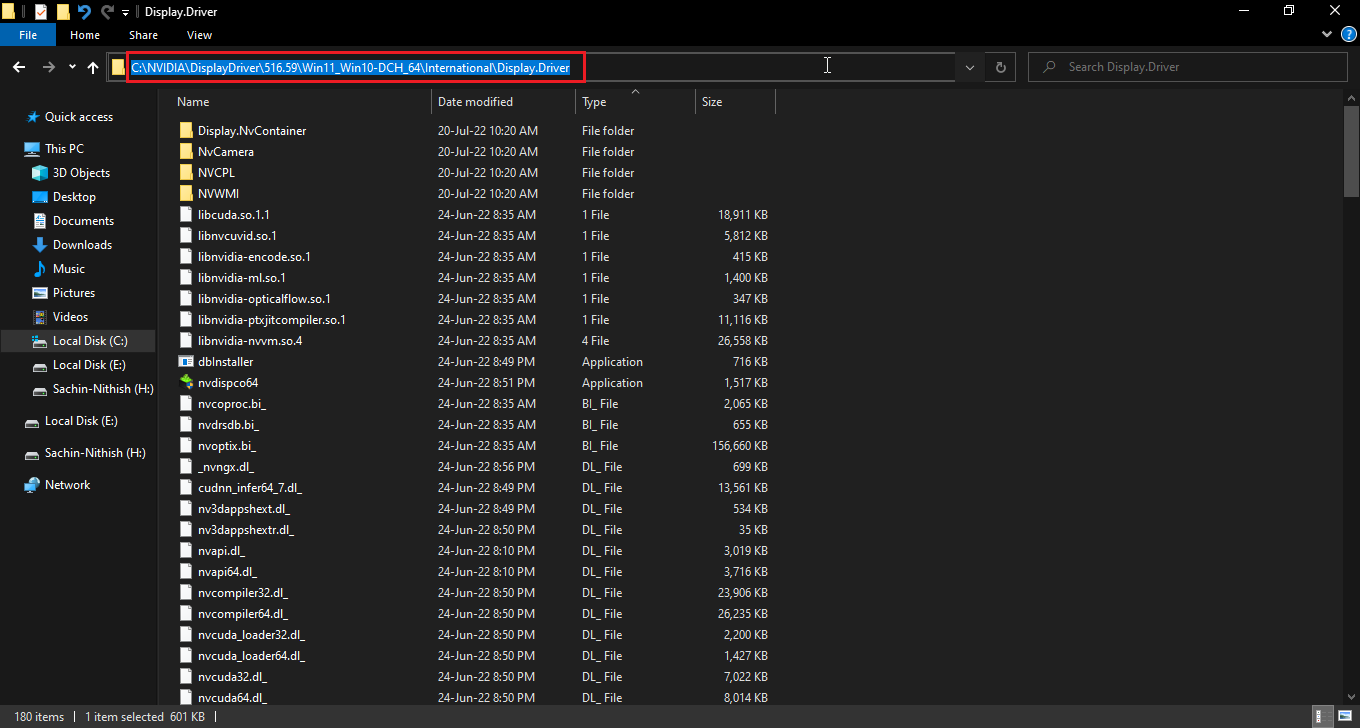Open Customize Quick Access Toolbar dropdown
1360x728 pixels.
[125, 13]
